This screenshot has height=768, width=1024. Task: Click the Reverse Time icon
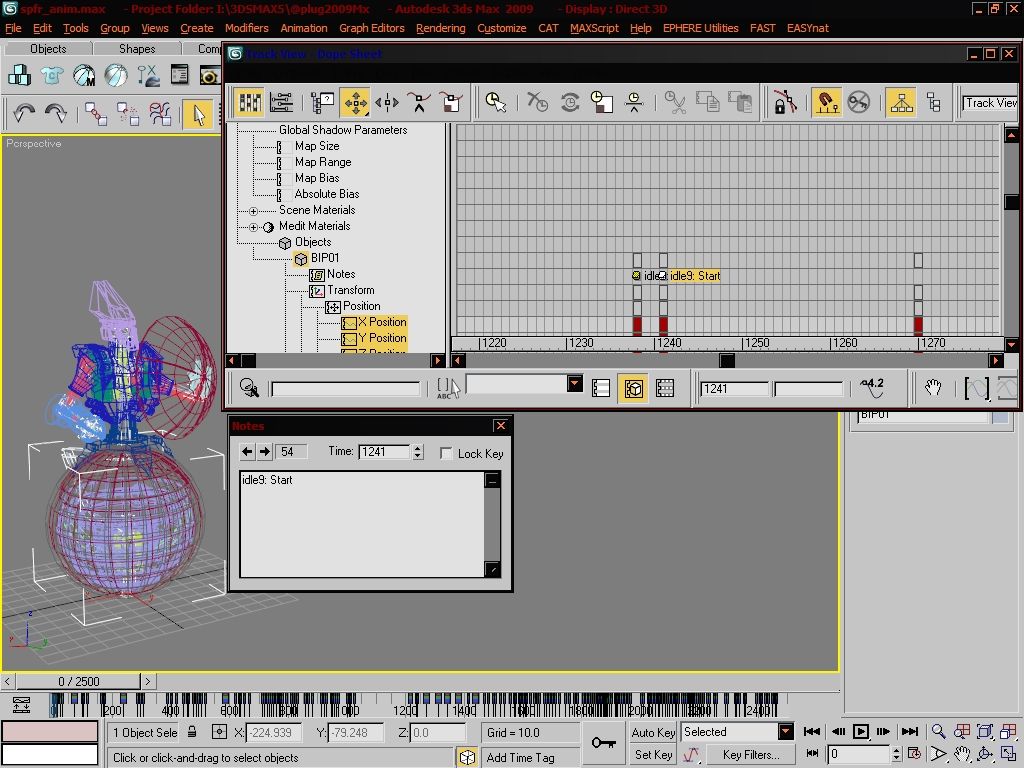coord(569,103)
